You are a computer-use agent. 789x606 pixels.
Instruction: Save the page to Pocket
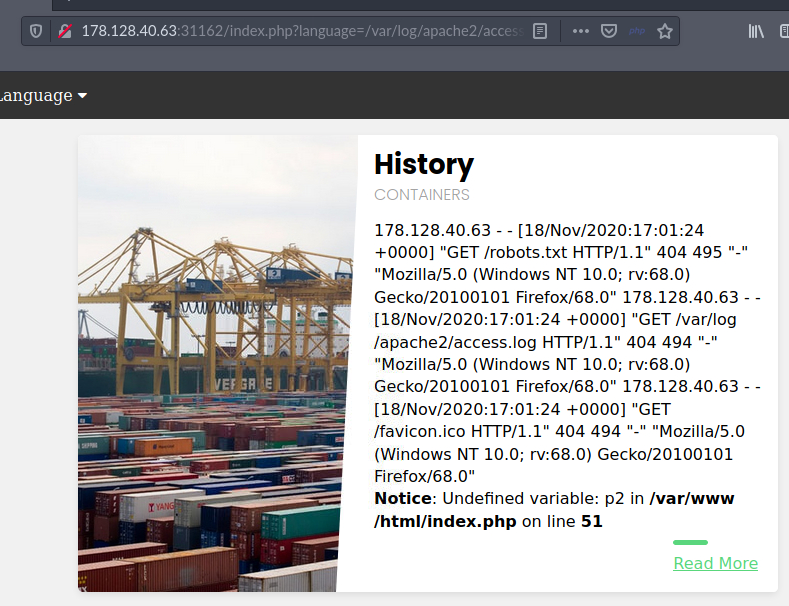point(608,31)
